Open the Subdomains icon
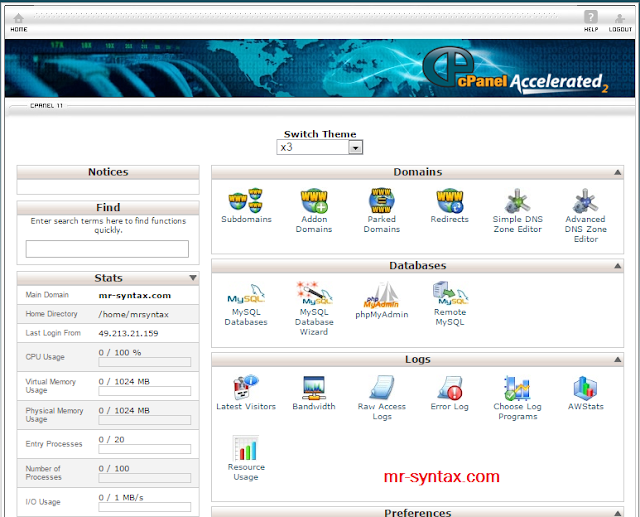The image size is (640, 517). click(246, 200)
